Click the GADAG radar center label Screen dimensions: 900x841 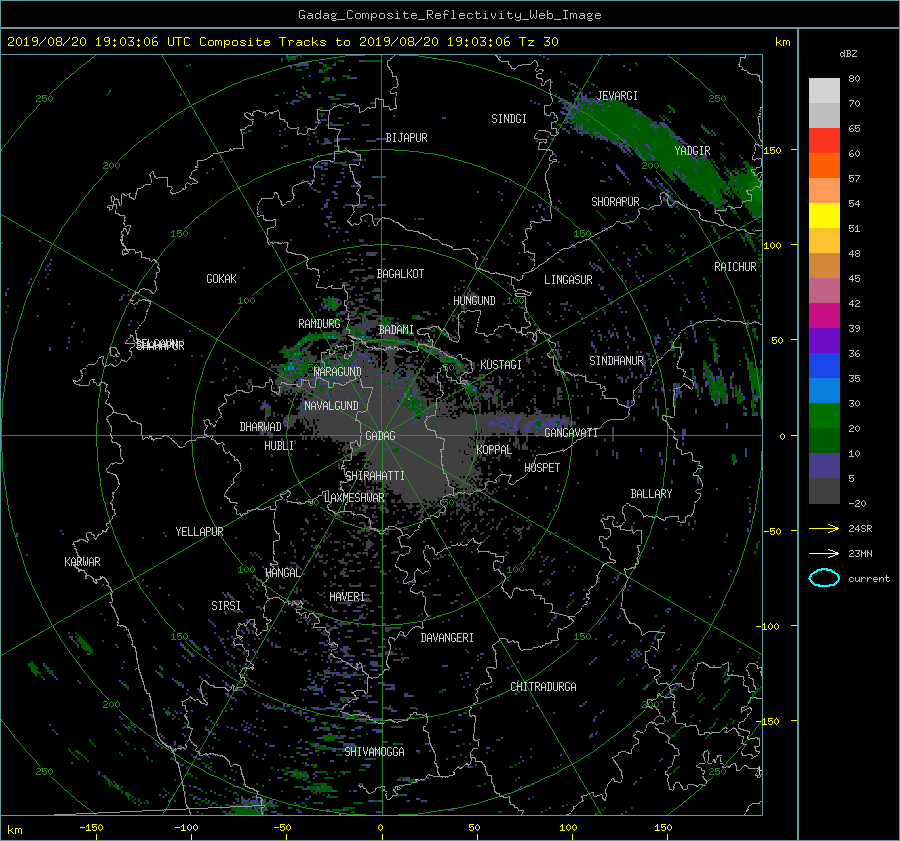(x=380, y=436)
